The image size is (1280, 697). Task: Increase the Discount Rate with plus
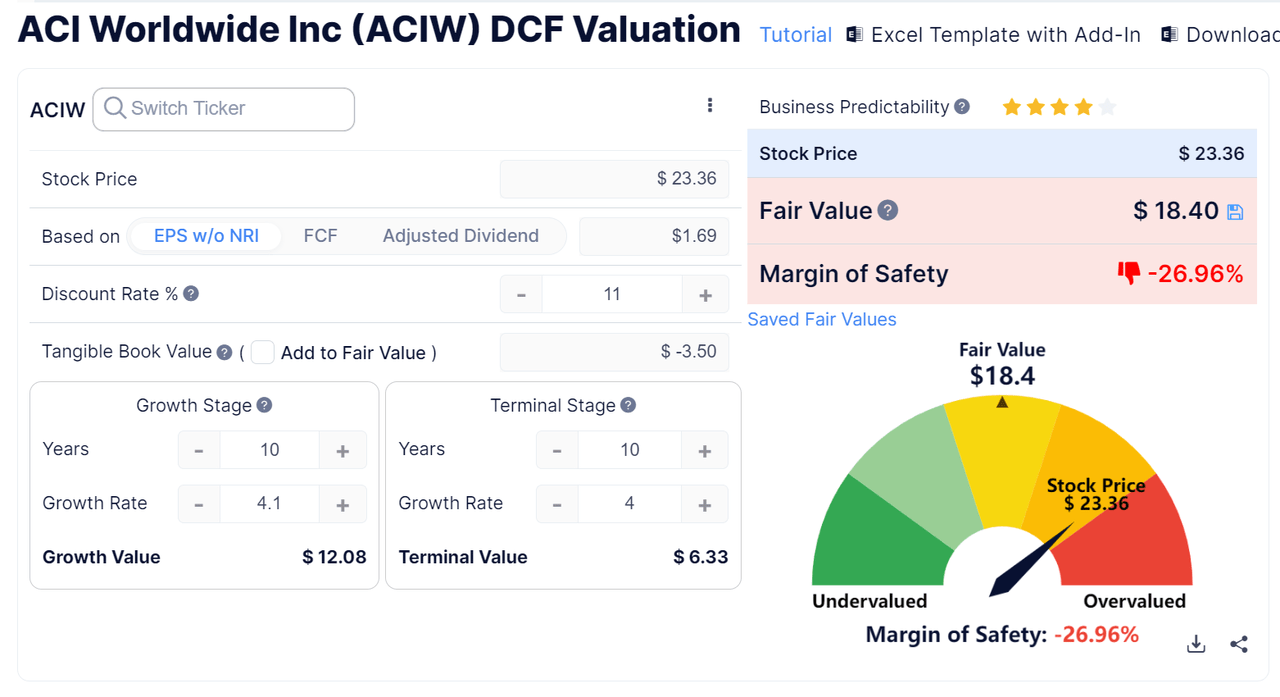click(x=705, y=295)
